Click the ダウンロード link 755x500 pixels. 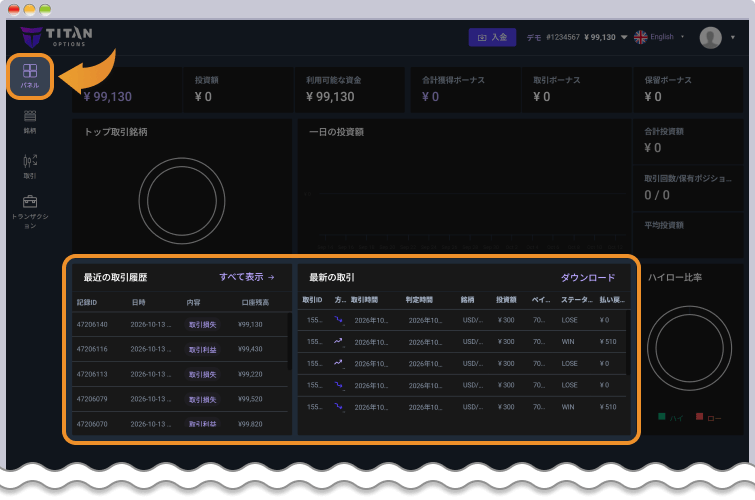587,277
